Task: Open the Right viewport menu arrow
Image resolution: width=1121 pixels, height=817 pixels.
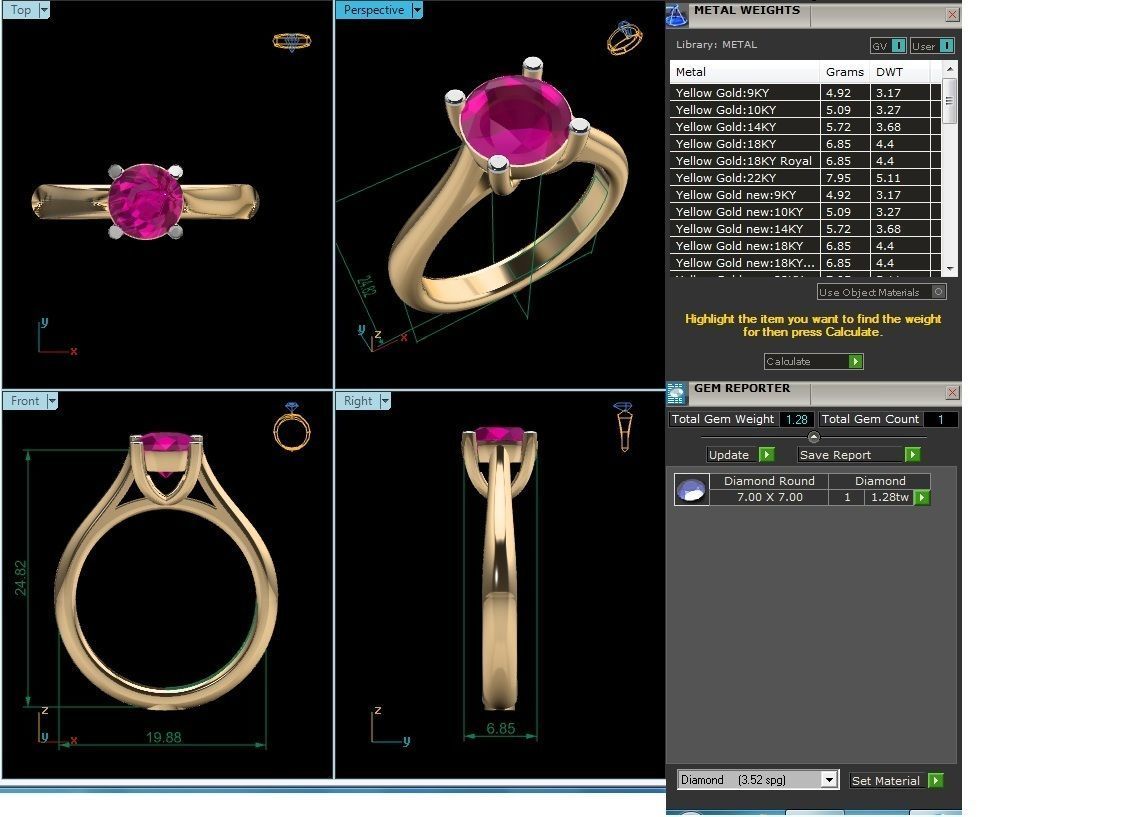Action: pos(385,401)
